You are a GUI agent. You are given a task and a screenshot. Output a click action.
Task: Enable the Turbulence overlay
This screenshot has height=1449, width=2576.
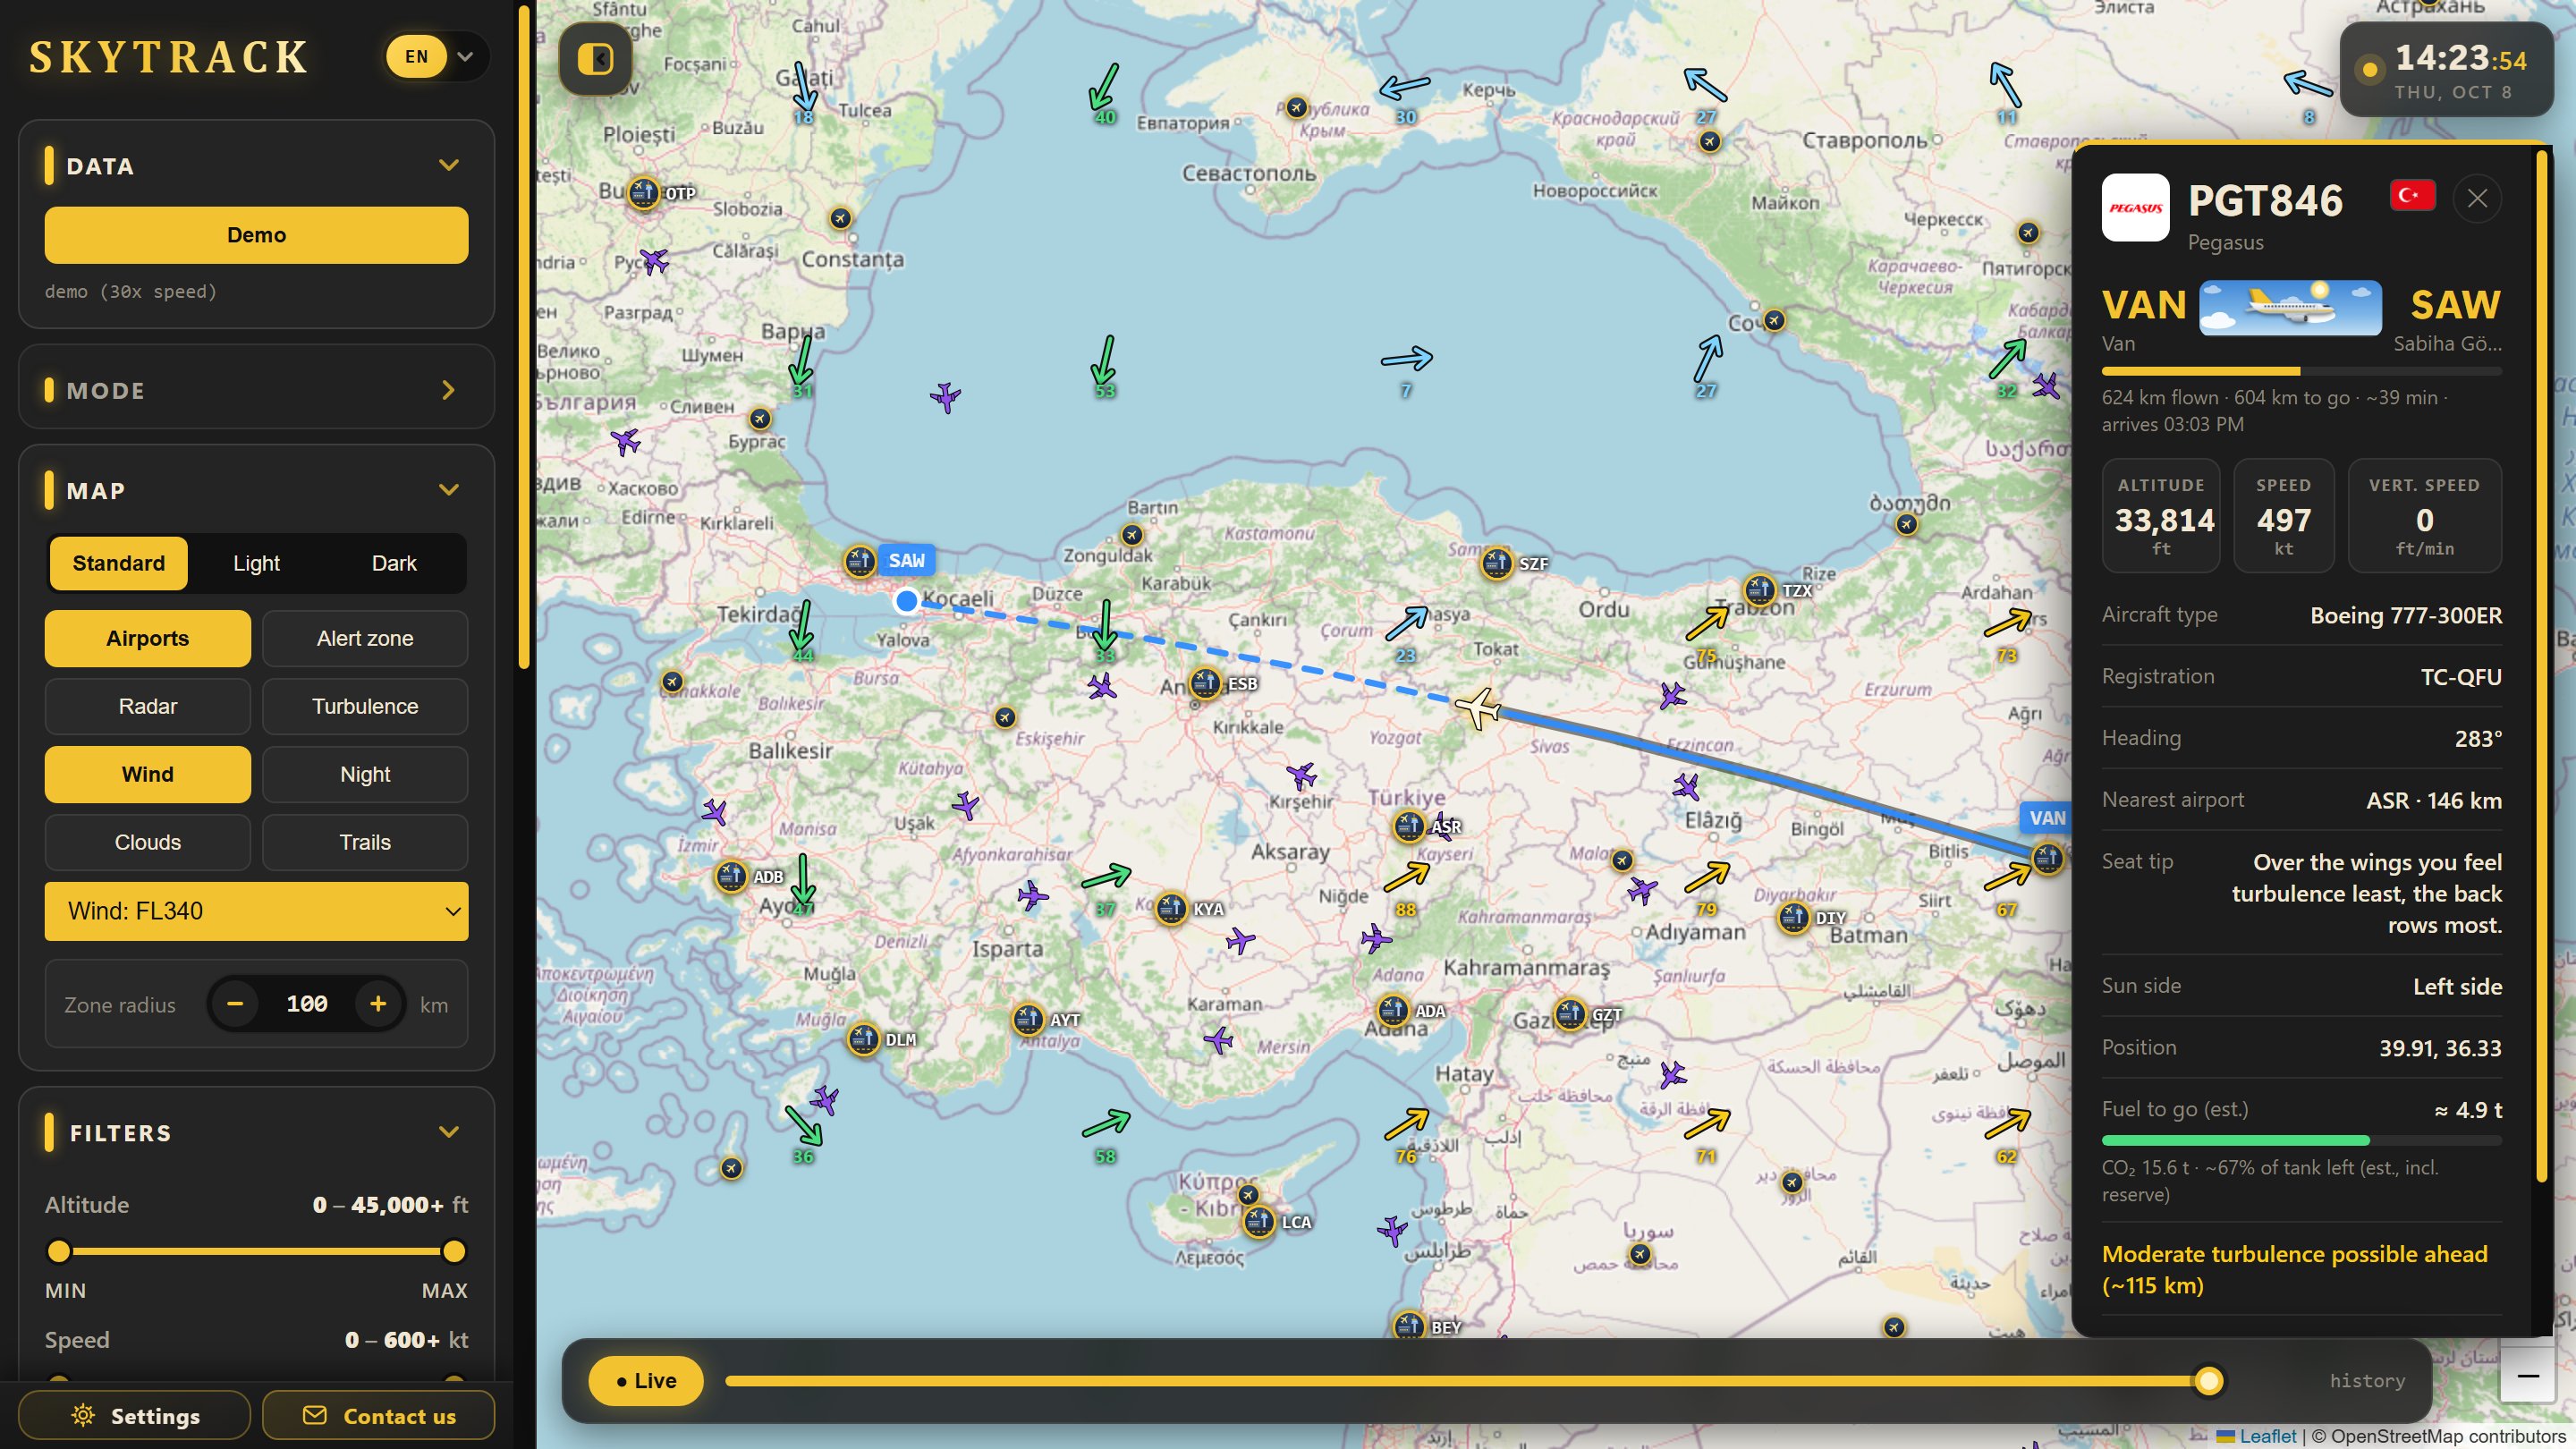click(365, 706)
